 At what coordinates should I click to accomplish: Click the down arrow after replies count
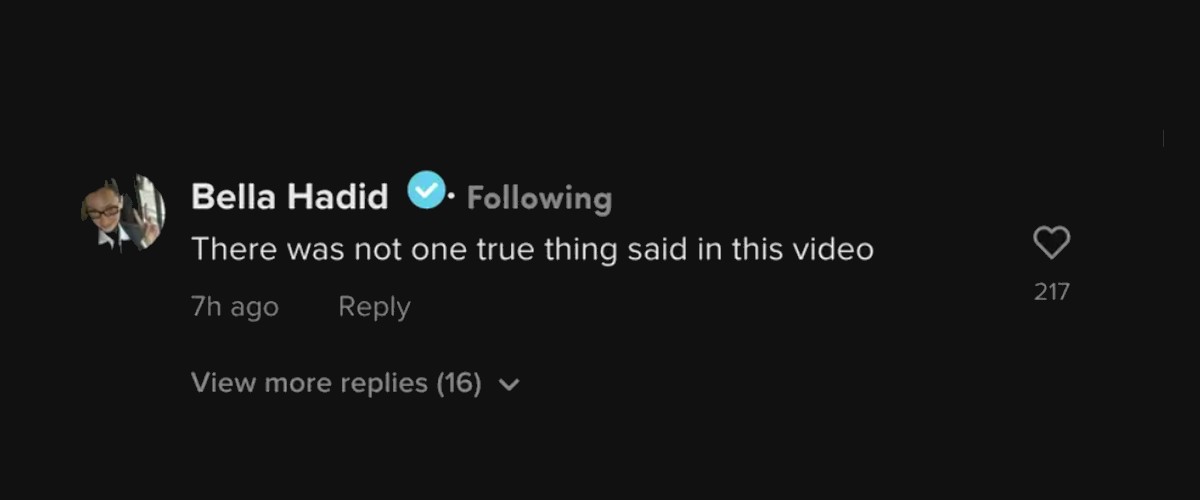click(x=509, y=384)
